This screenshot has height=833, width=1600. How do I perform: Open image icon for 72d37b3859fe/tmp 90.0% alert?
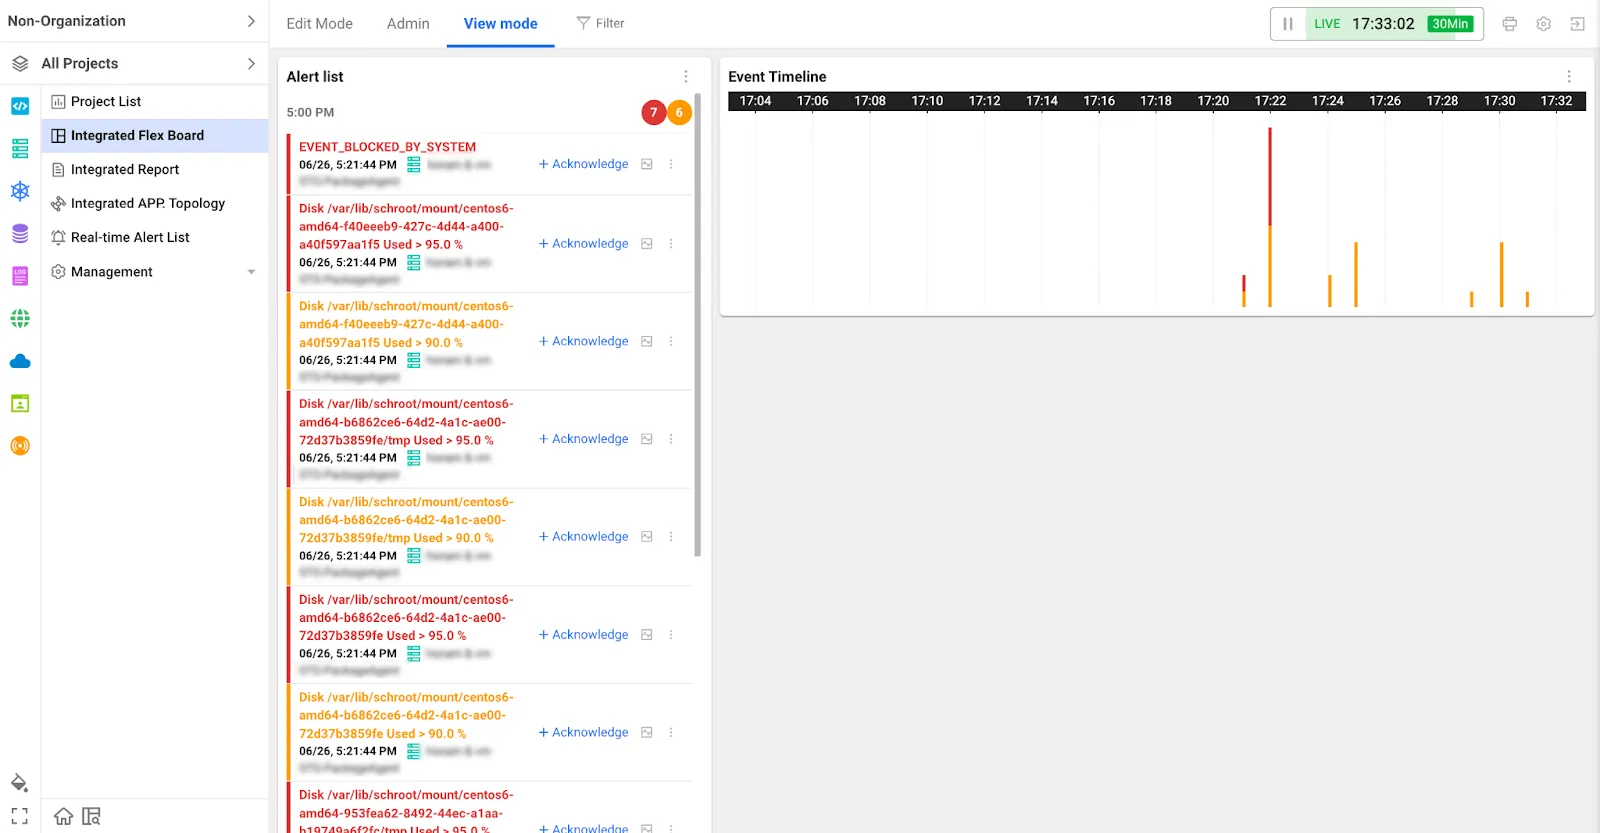tap(647, 537)
